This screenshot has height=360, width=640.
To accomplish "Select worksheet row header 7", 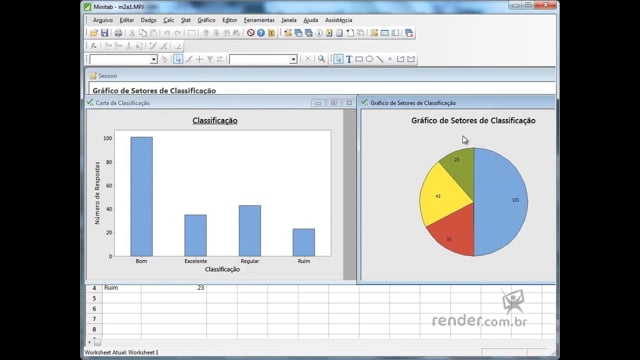I will (x=94, y=319).
